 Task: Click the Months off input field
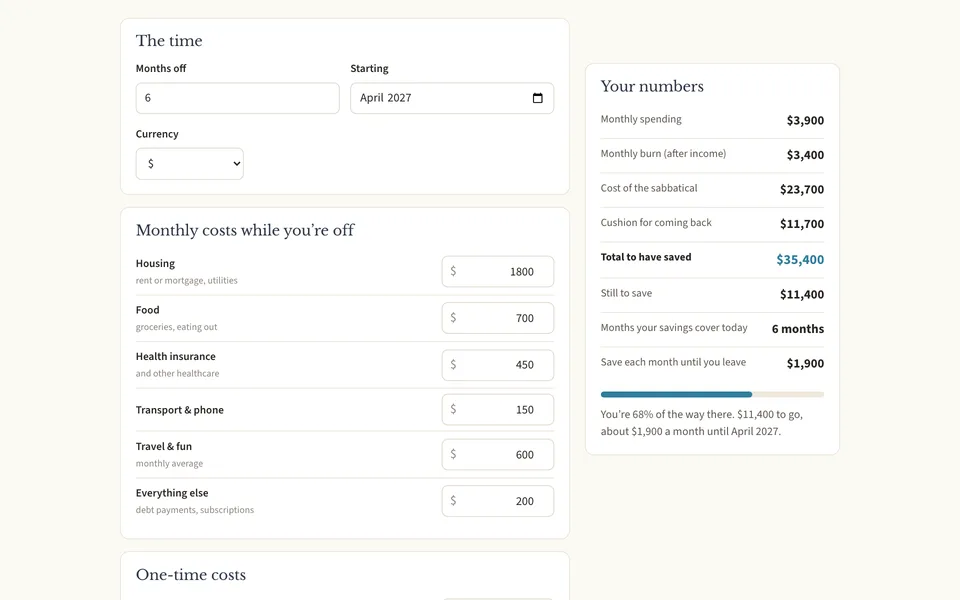pyautogui.click(x=238, y=98)
